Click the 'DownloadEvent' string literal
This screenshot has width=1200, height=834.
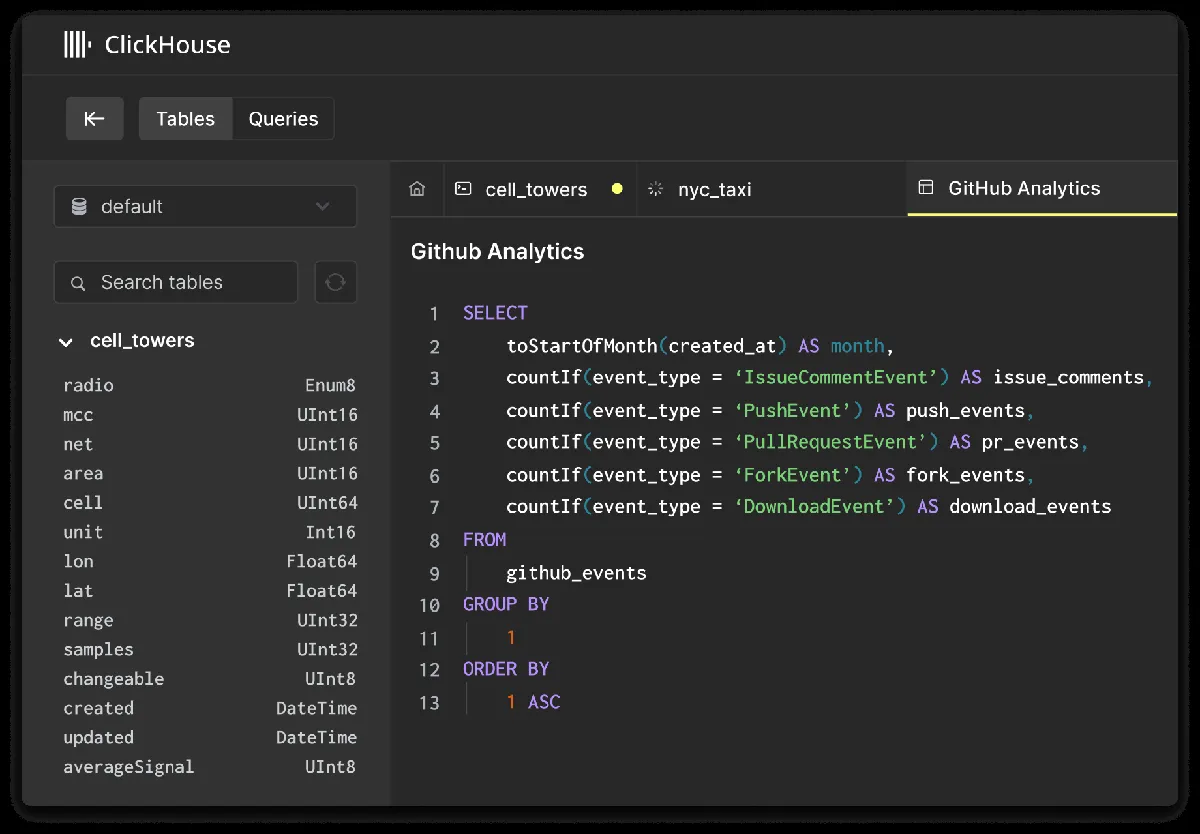coord(813,507)
